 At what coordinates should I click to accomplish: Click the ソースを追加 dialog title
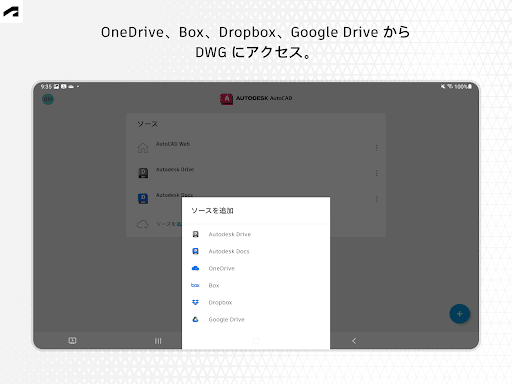coord(212,211)
